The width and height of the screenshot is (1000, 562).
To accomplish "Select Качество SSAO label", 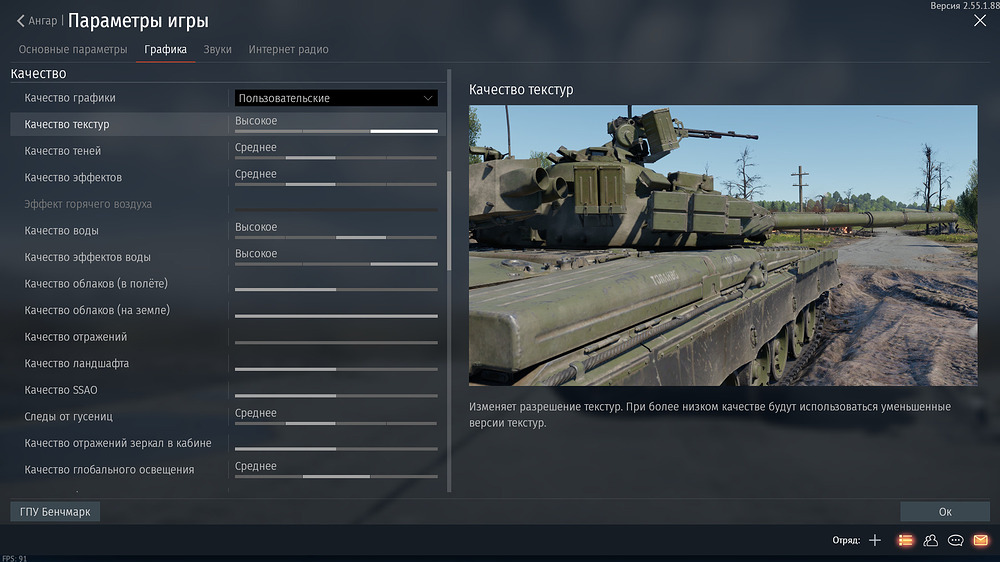I will coord(61,390).
